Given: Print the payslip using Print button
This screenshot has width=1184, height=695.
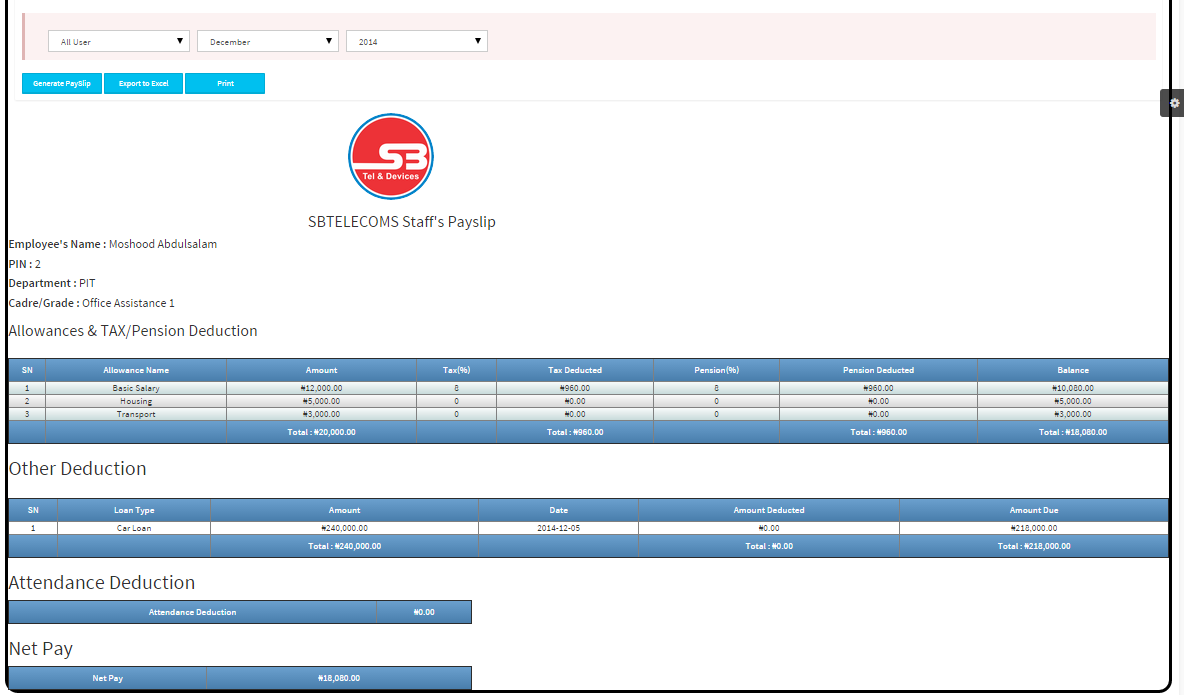Looking at the screenshot, I should [x=225, y=84].
